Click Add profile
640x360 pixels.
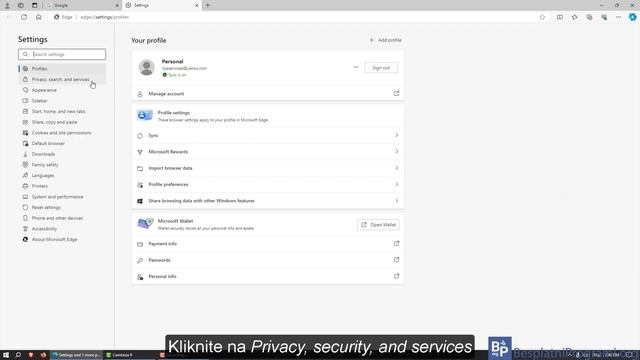[x=385, y=40]
